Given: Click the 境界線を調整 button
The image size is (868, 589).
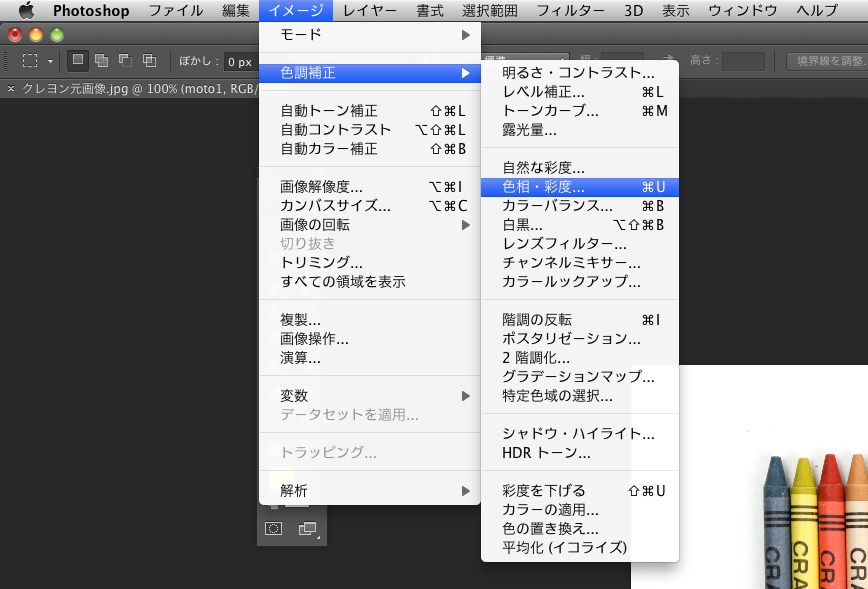Looking at the screenshot, I should click(x=828, y=61).
